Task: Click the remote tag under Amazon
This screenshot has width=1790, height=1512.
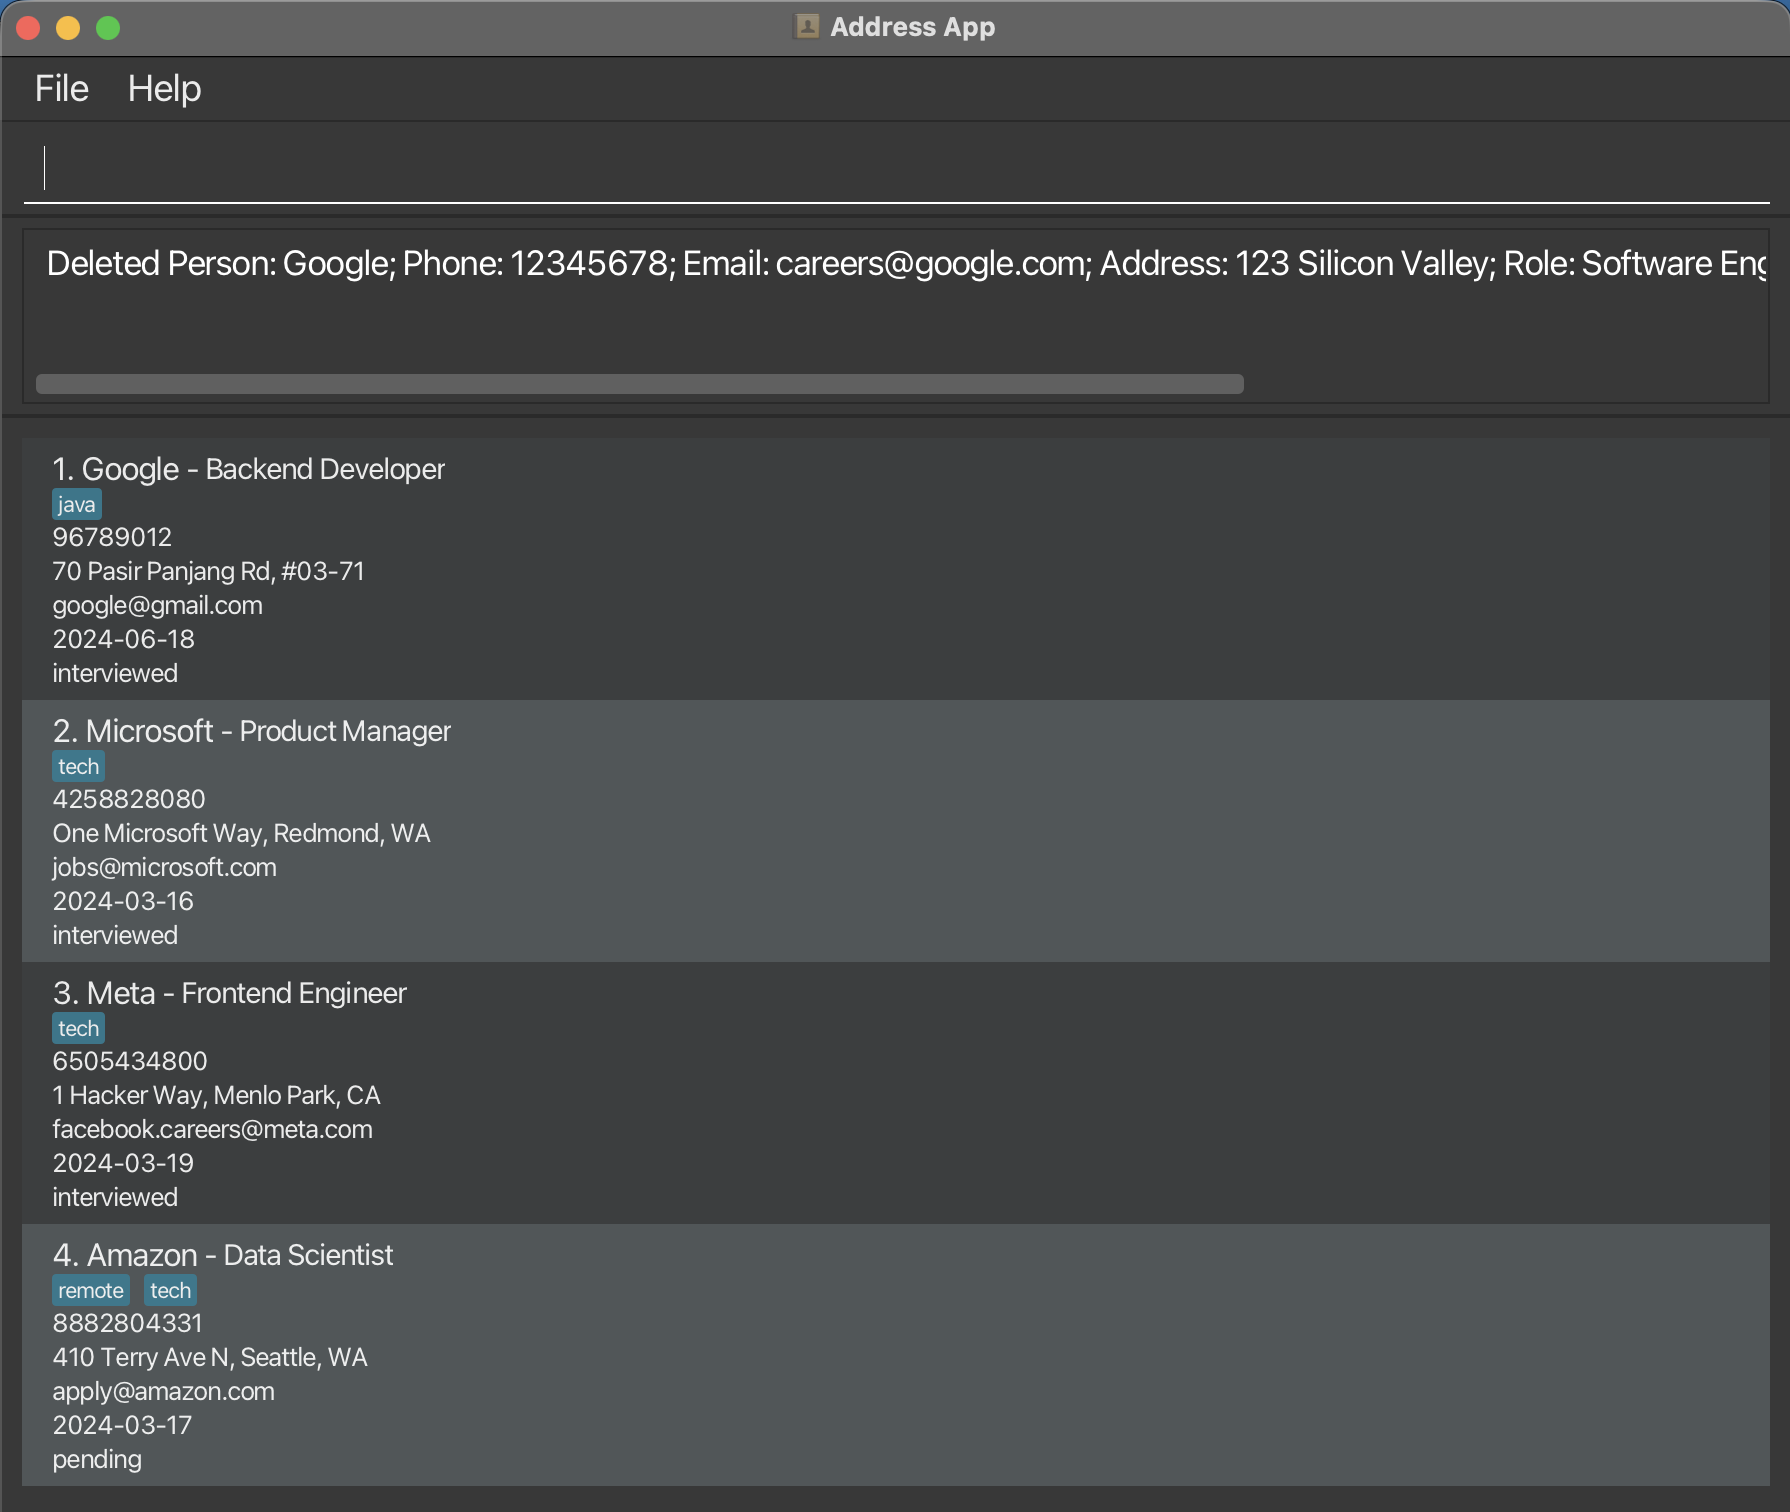Action: (x=90, y=1291)
